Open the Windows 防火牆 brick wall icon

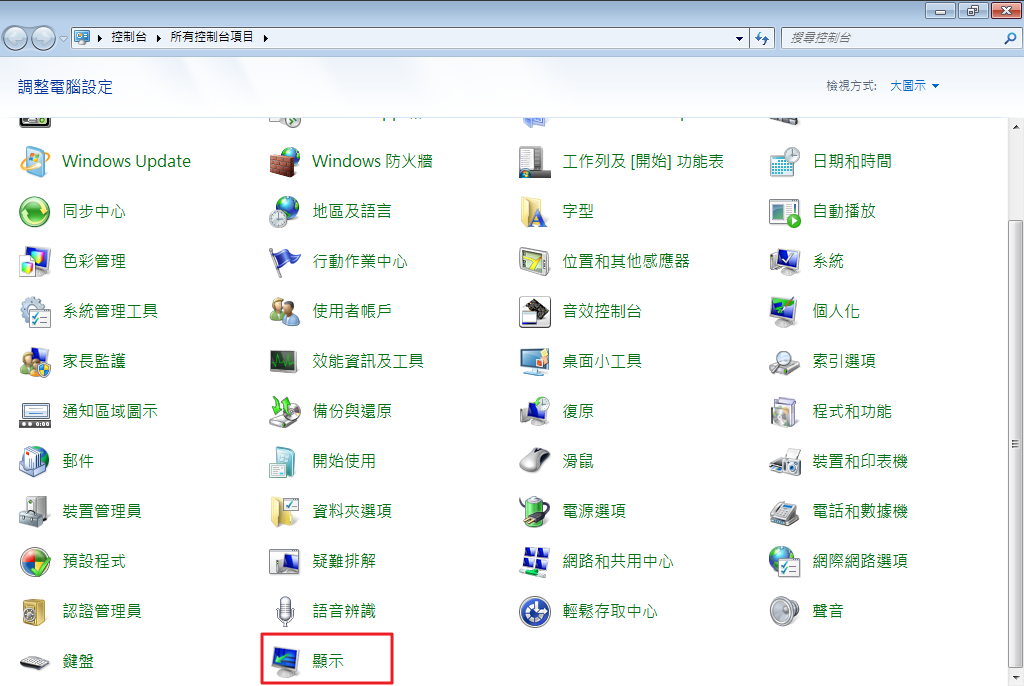pos(285,161)
